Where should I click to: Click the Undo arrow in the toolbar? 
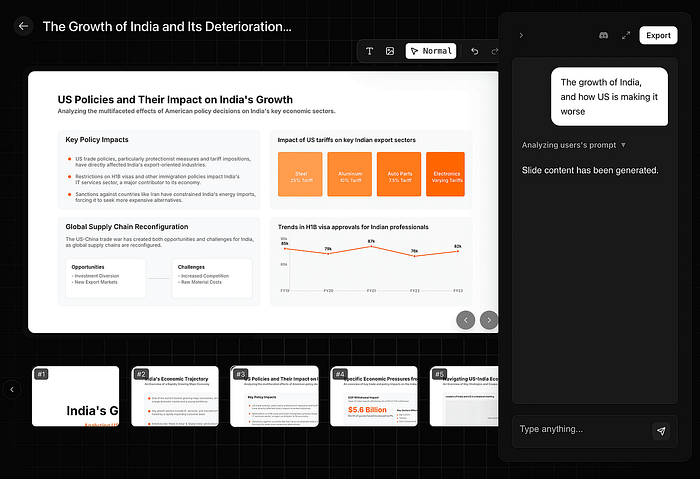pyautogui.click(x=474, y=51)
